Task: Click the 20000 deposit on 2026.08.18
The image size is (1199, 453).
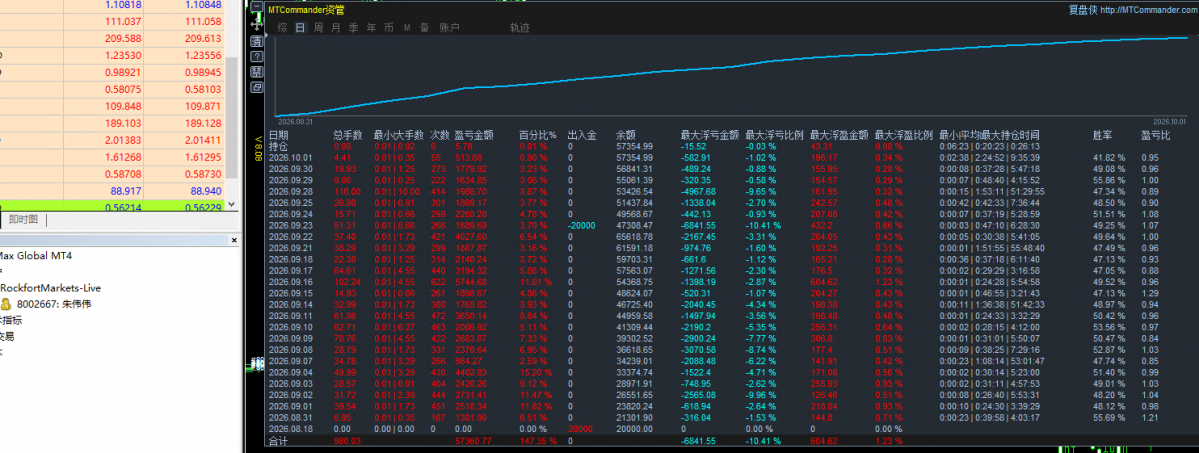Action: (x=580, y=430)
